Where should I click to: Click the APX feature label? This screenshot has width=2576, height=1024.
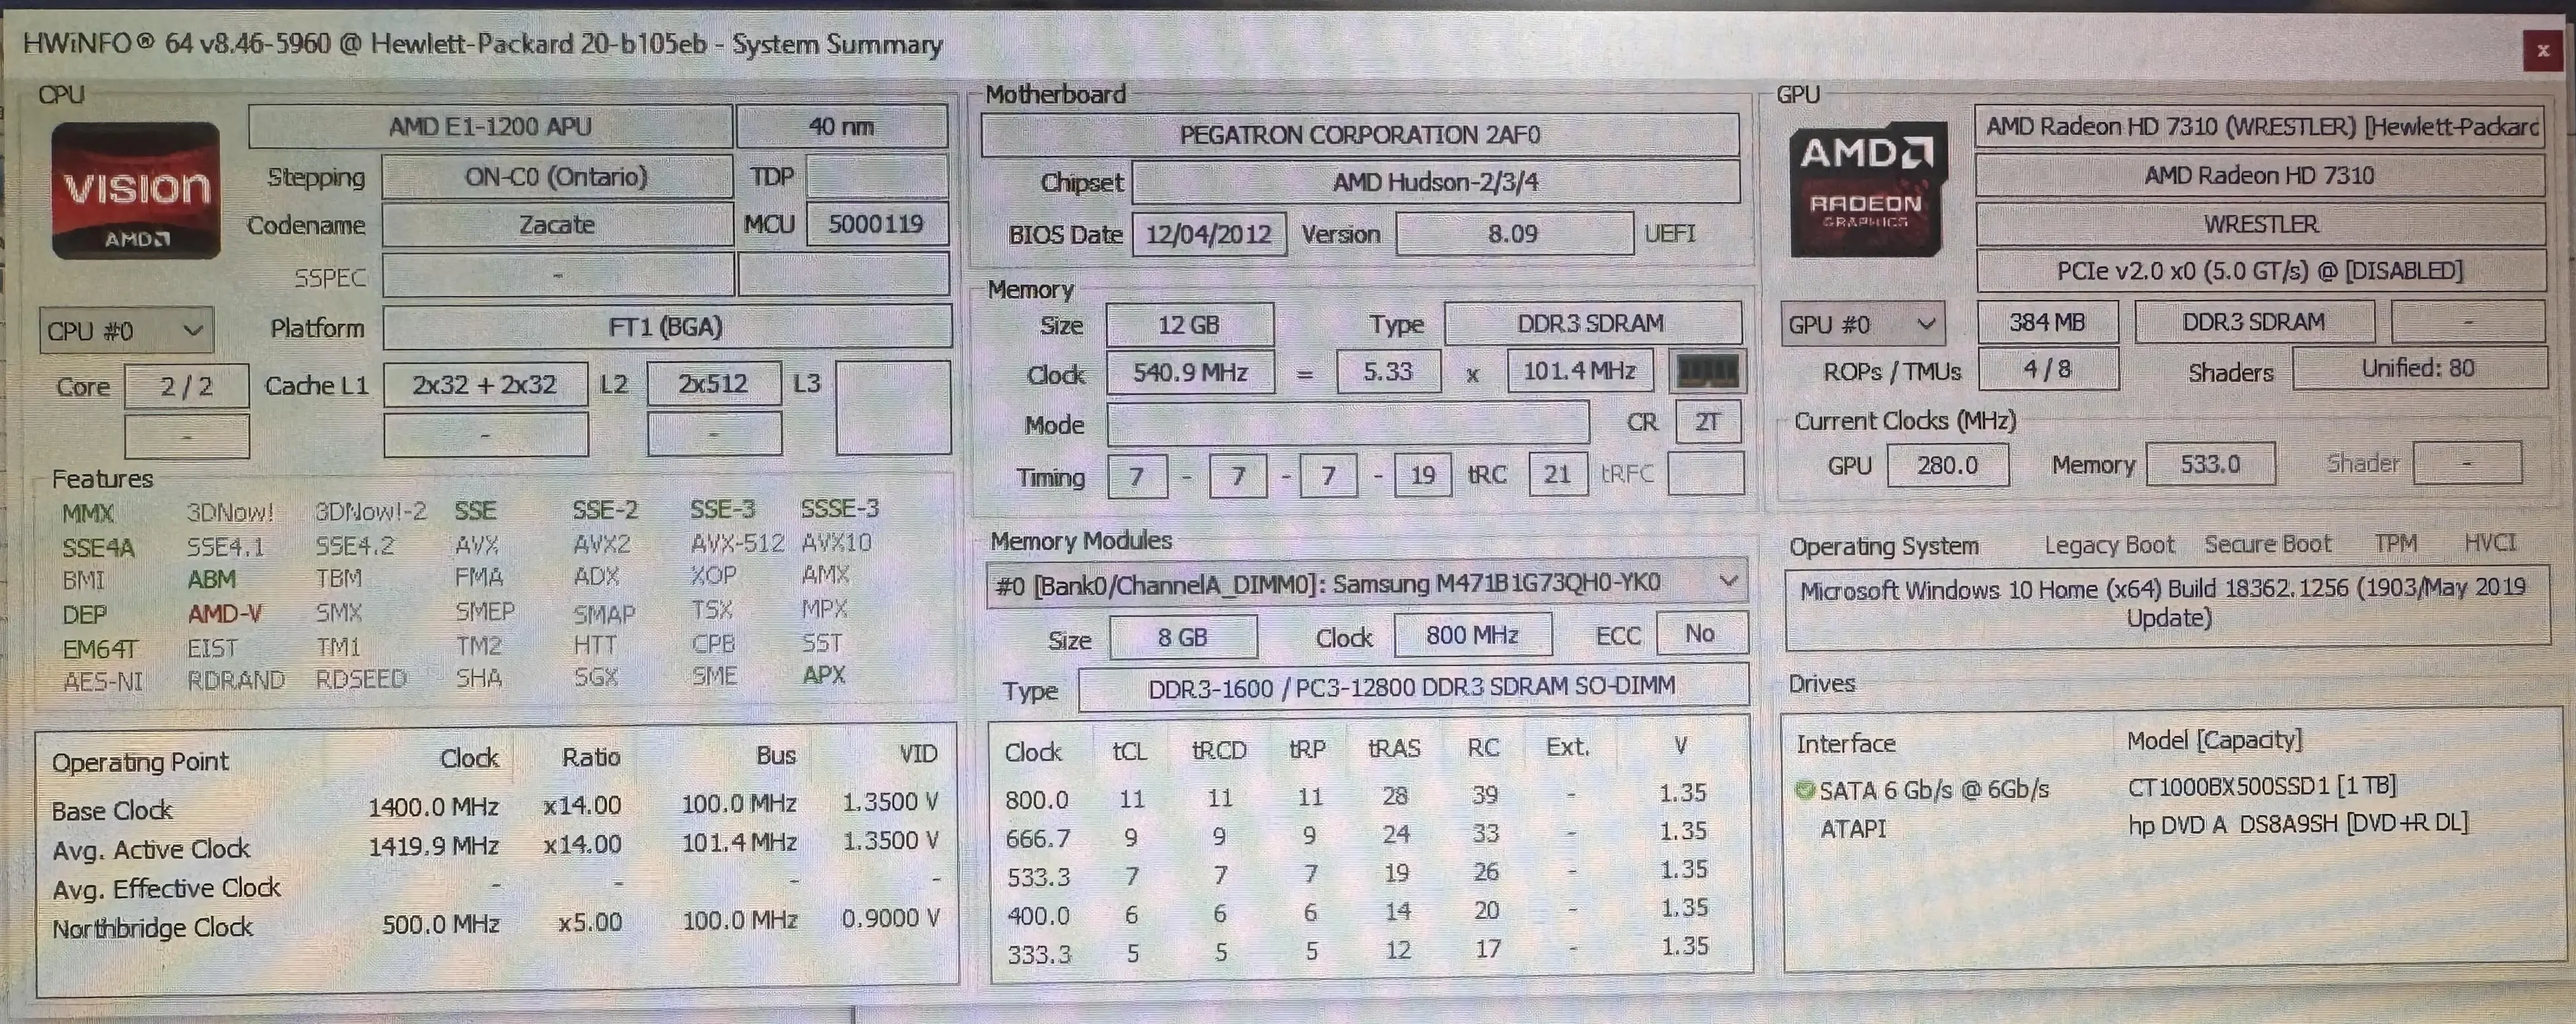point(823,675)
